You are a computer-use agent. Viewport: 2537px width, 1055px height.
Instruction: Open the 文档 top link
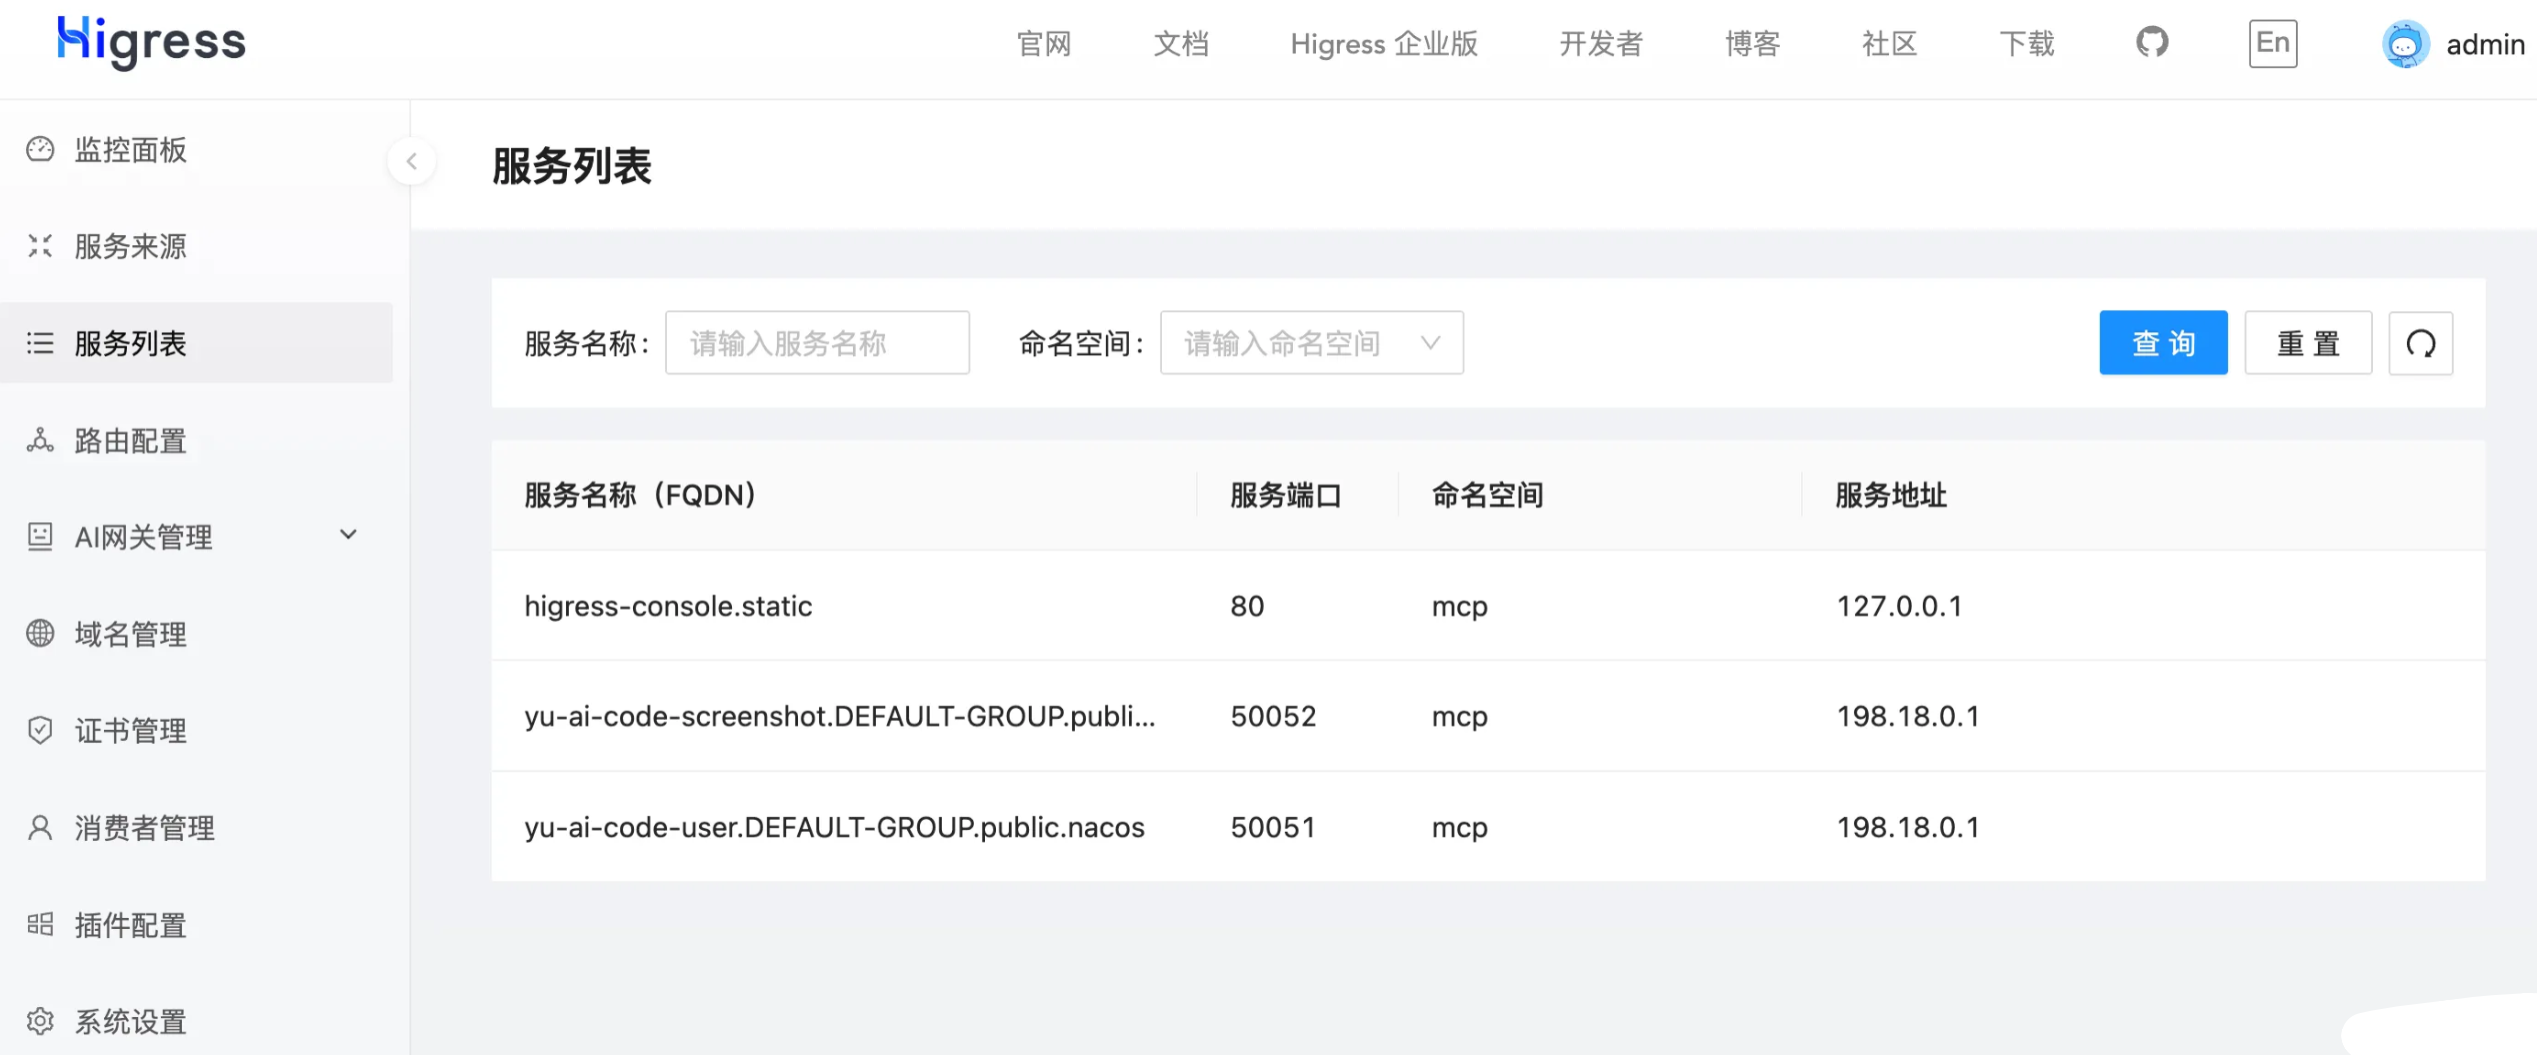coord(1181,44)
